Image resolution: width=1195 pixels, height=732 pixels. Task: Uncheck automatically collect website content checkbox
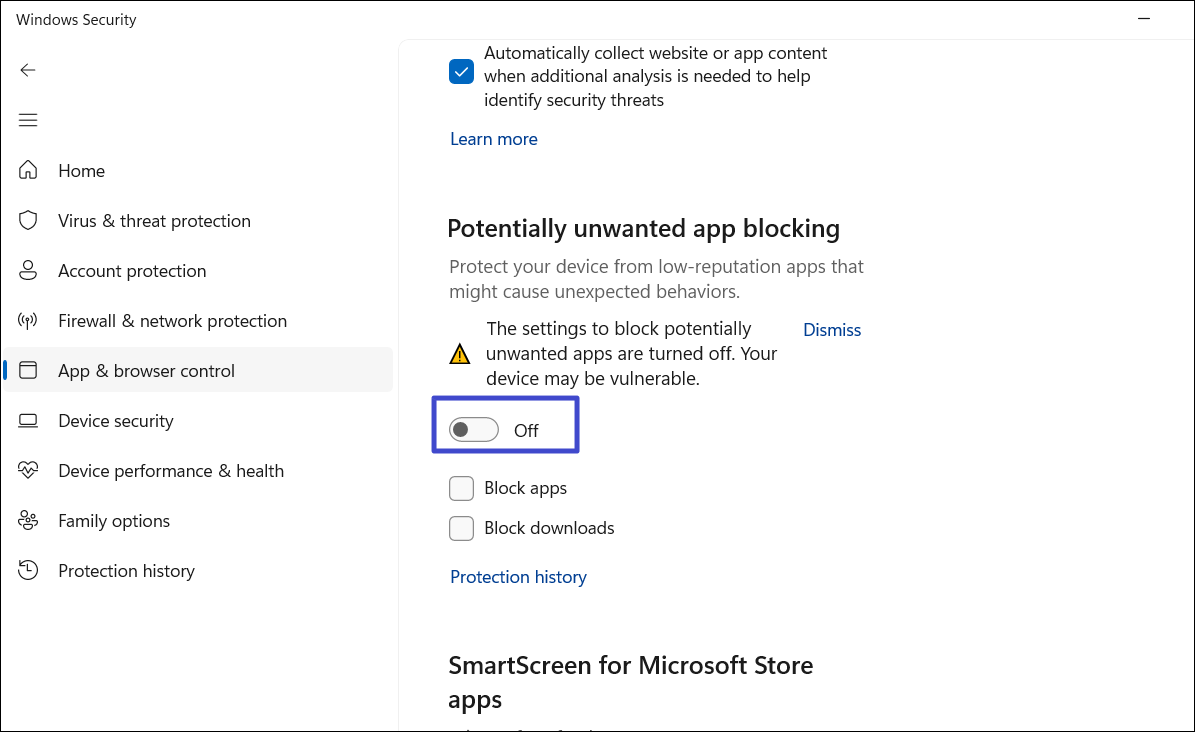461,72
